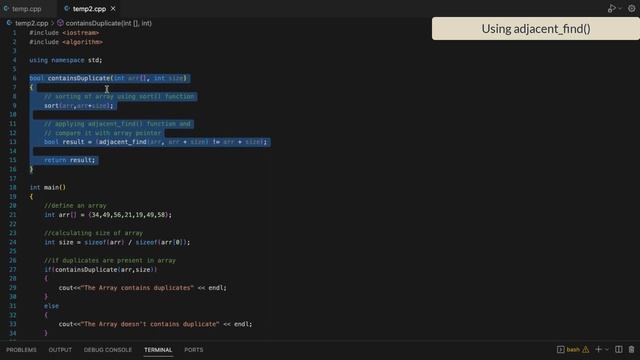
Task: Click the sizeof expression on line 24
Action: (x=137, y=242)
